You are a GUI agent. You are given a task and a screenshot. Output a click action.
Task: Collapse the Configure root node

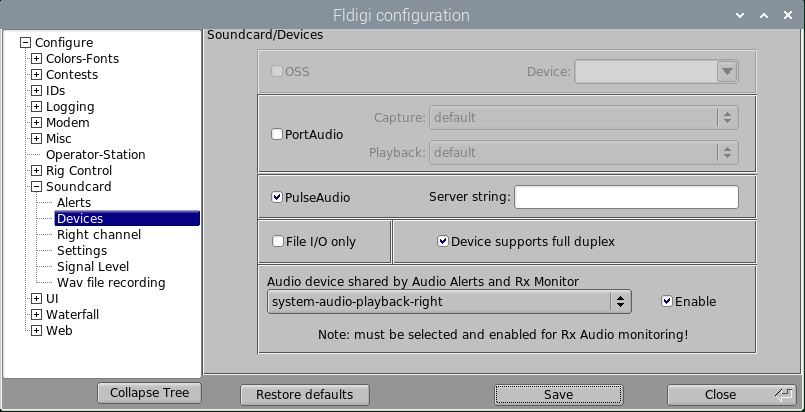(x=25, y=43)
